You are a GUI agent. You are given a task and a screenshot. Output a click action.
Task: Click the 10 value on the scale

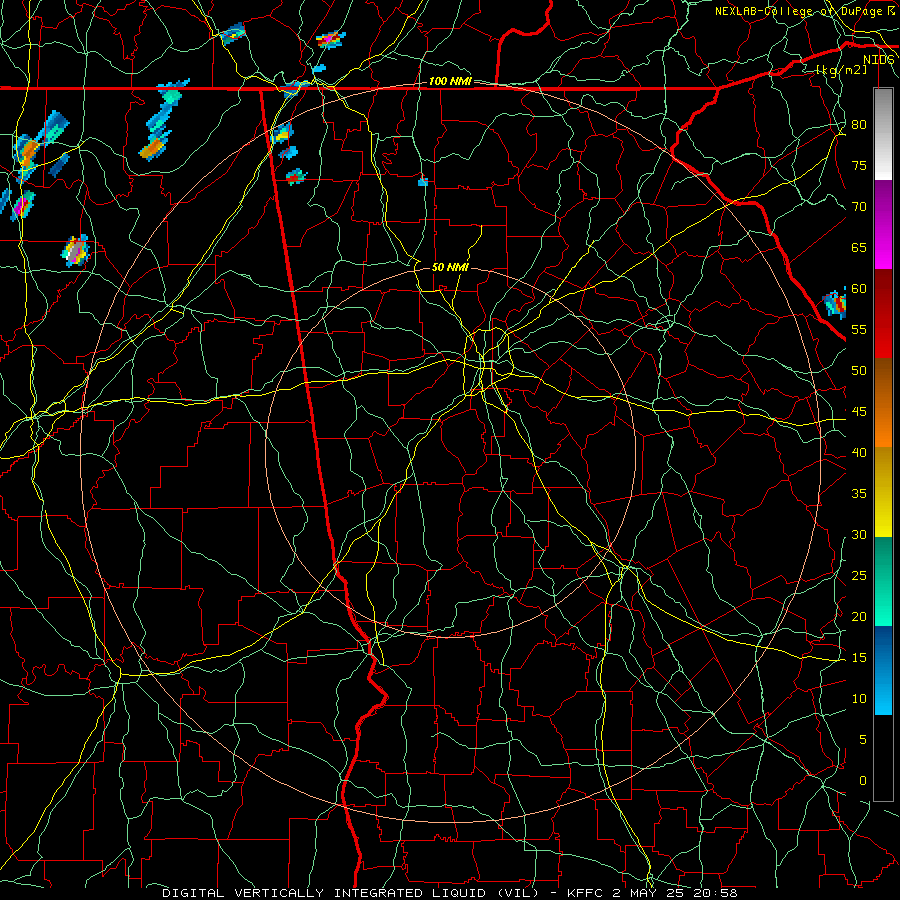point(859,699)
